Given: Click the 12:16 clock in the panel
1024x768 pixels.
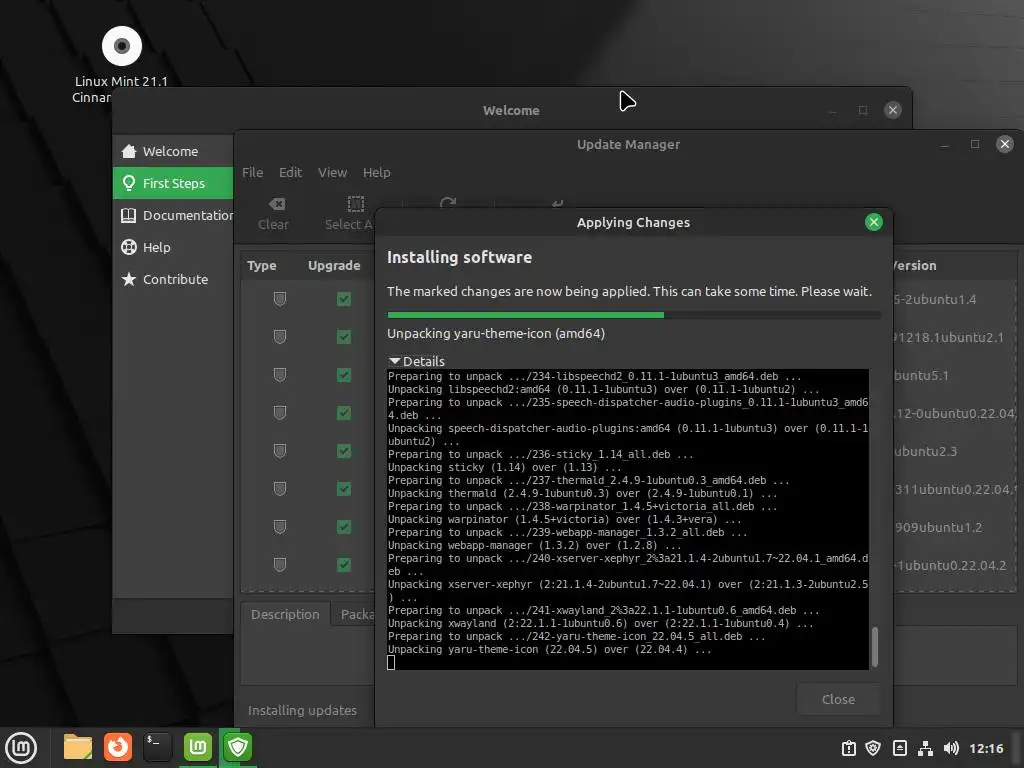Looking at the screenshot, I should tap(986, 748).
